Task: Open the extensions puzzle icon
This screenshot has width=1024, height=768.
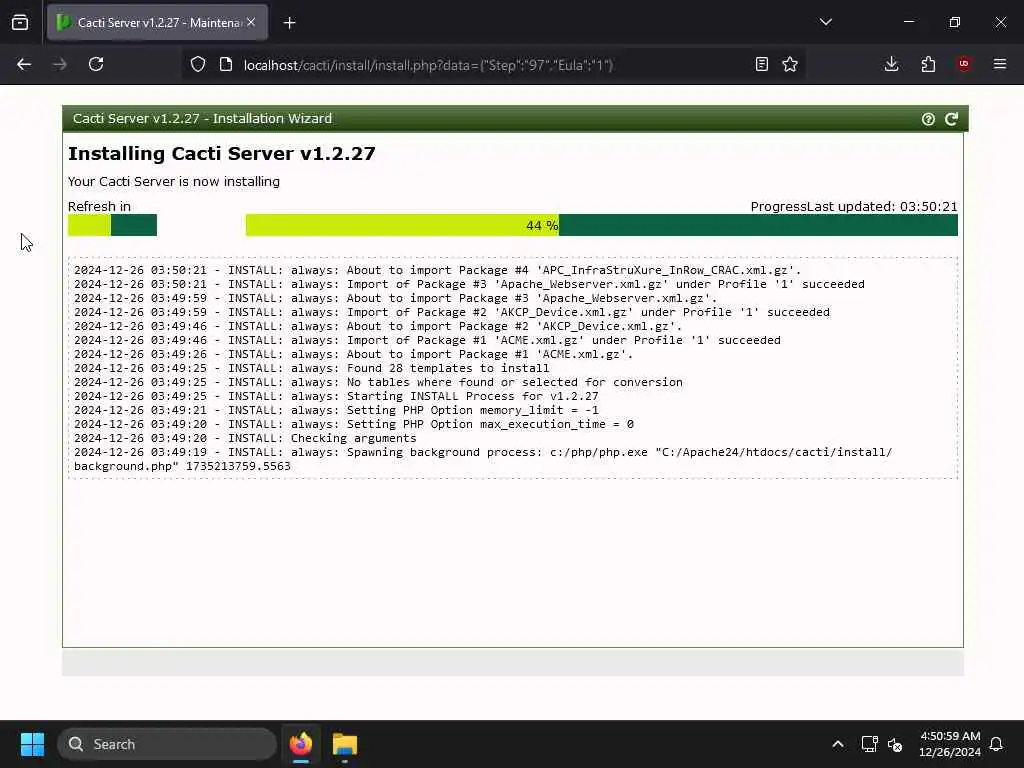Action: tap(928, 64)
